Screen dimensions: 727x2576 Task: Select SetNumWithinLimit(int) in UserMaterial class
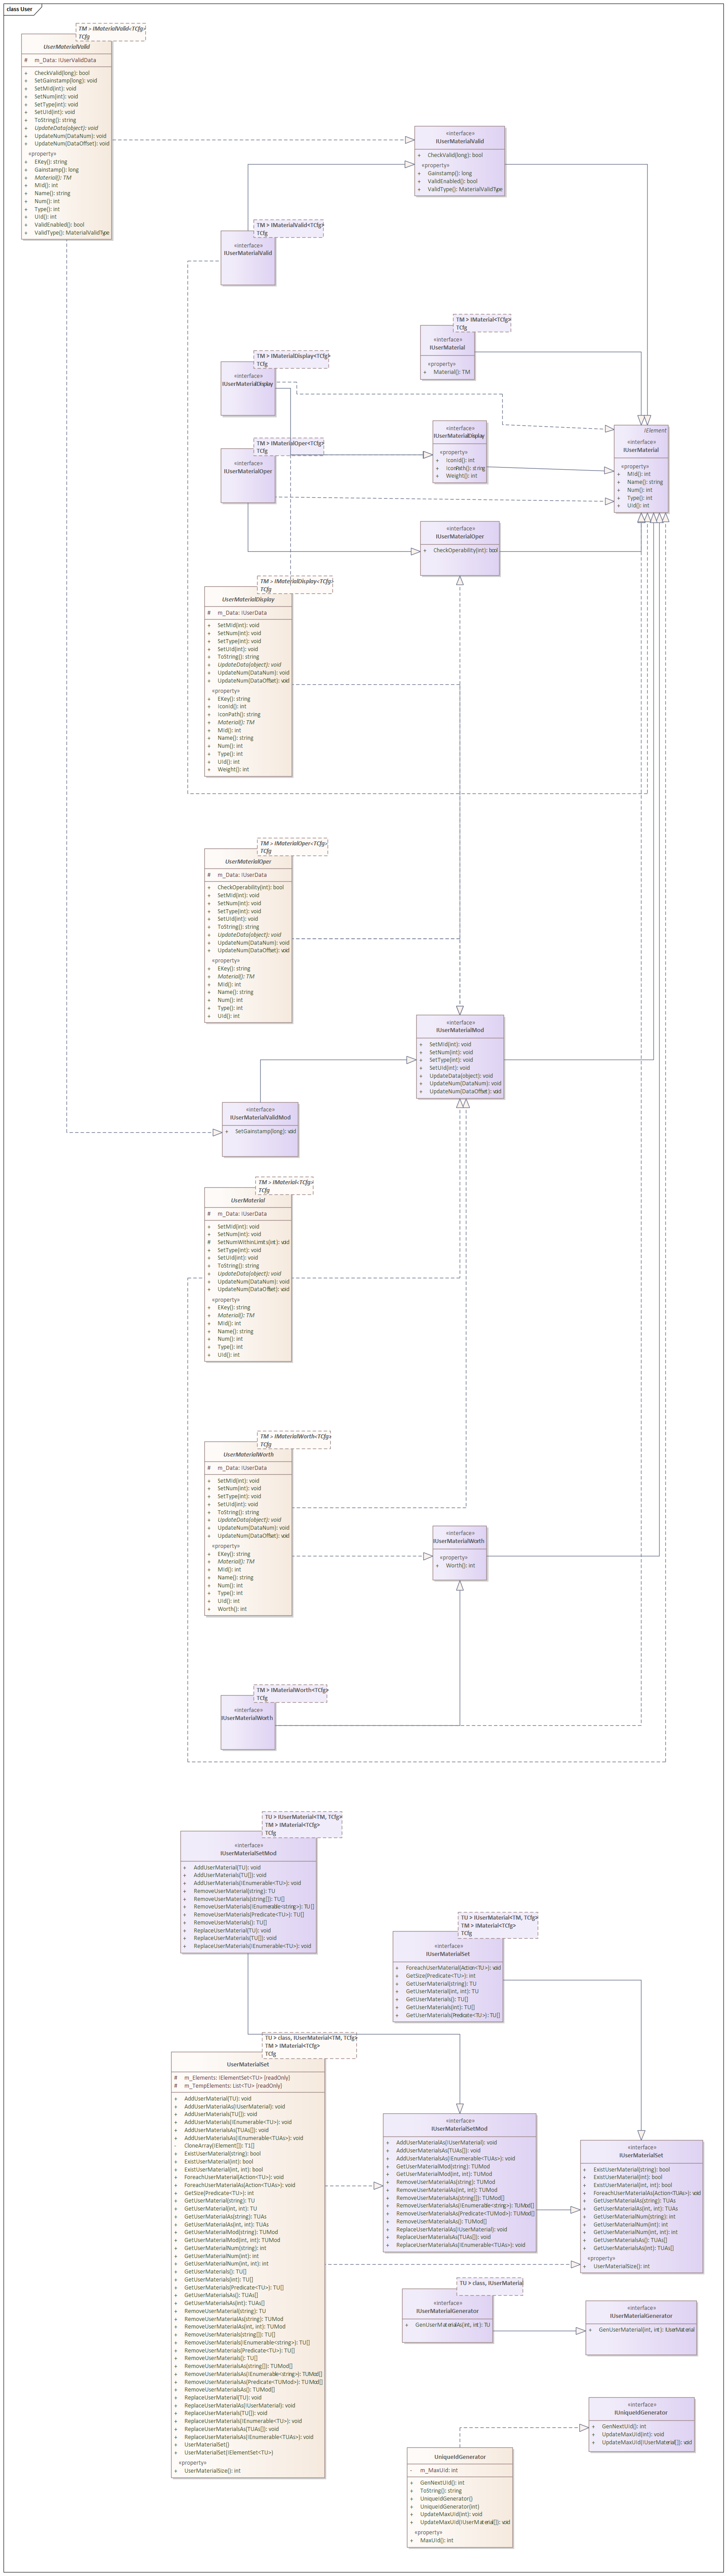coord(253,1242)
